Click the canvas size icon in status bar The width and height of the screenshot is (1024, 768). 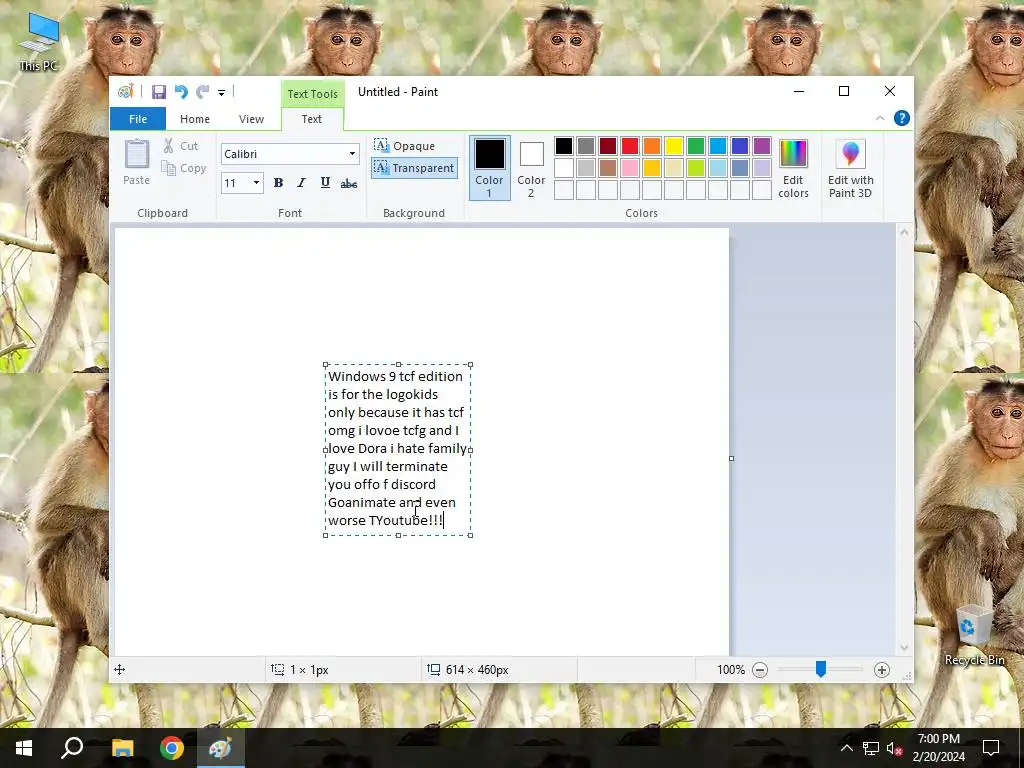(x=434, y=669)
